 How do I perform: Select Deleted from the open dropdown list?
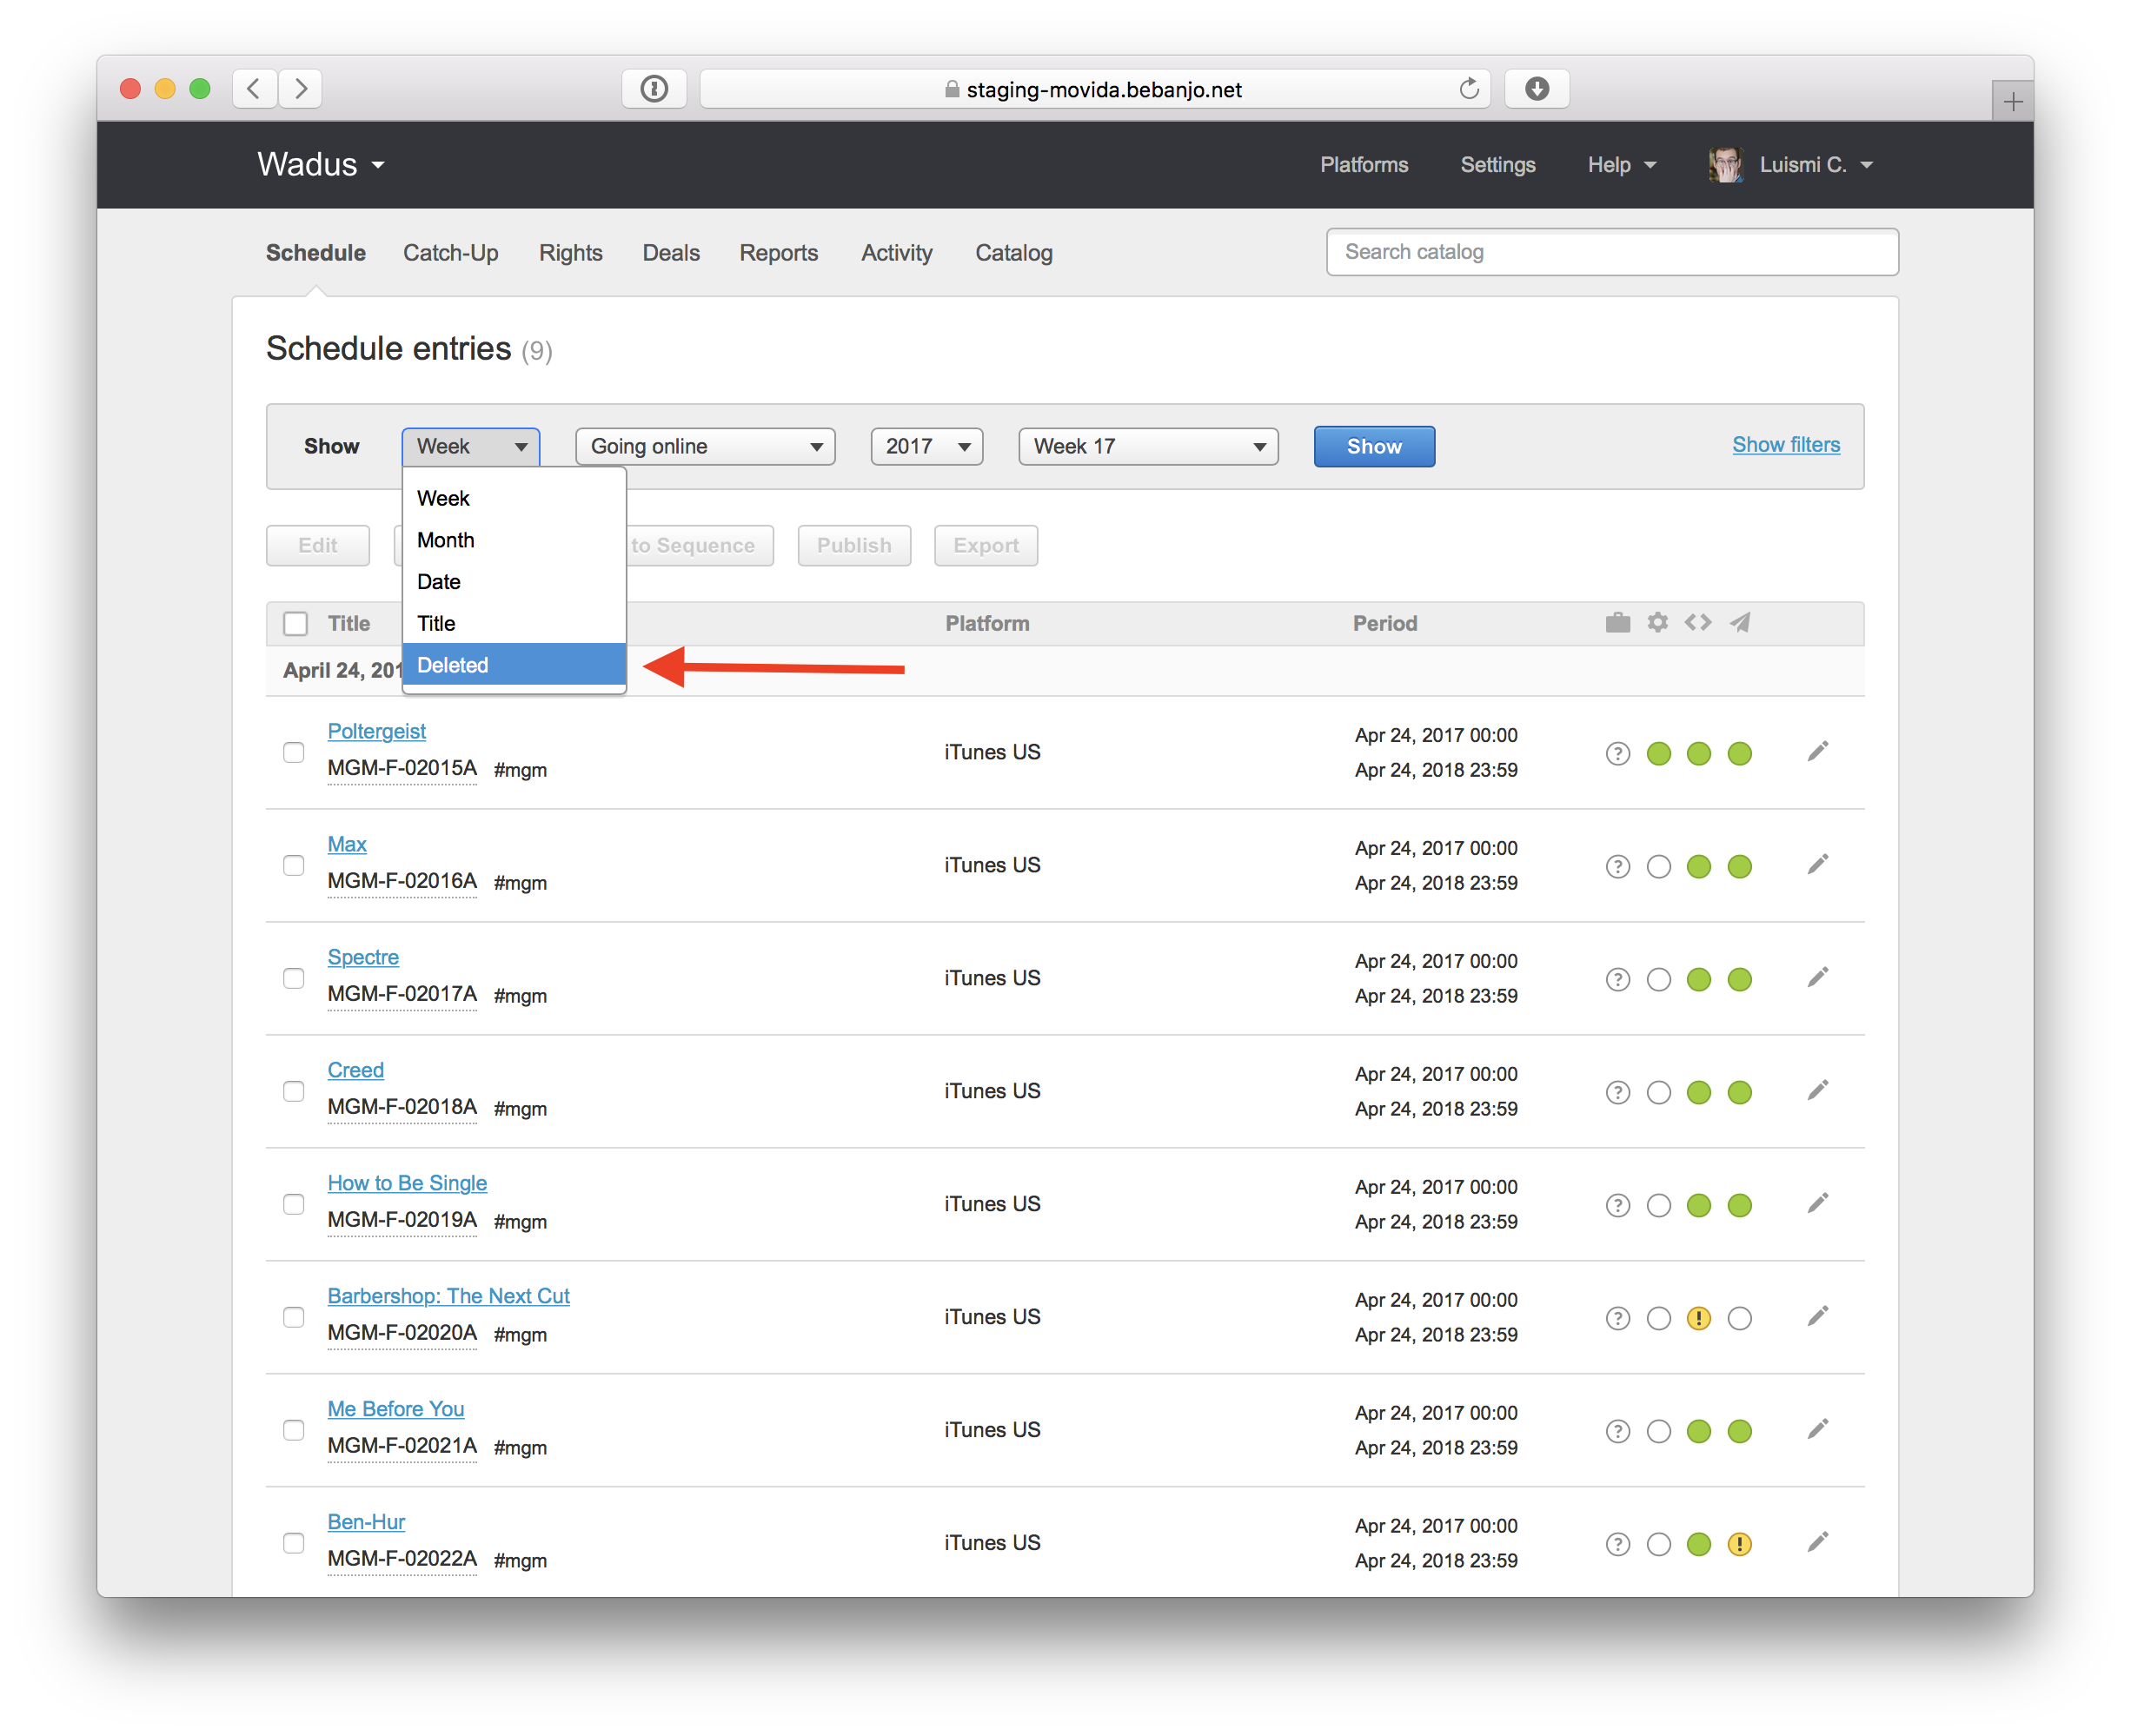(513, 665)
